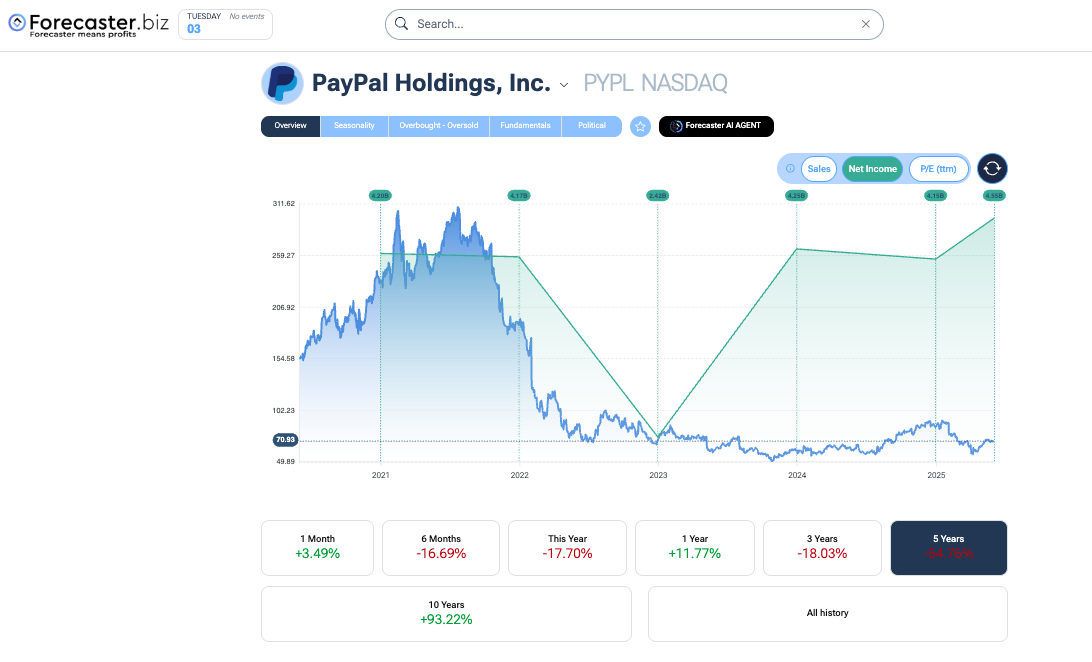
Task: Switch to the Seasonality tab
Action: point(354,126)
